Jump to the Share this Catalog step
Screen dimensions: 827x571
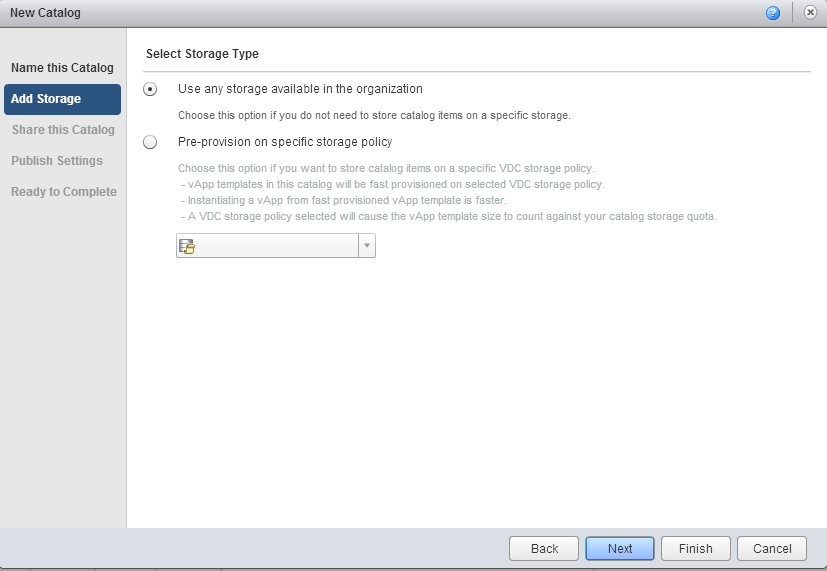pos(63,130)
